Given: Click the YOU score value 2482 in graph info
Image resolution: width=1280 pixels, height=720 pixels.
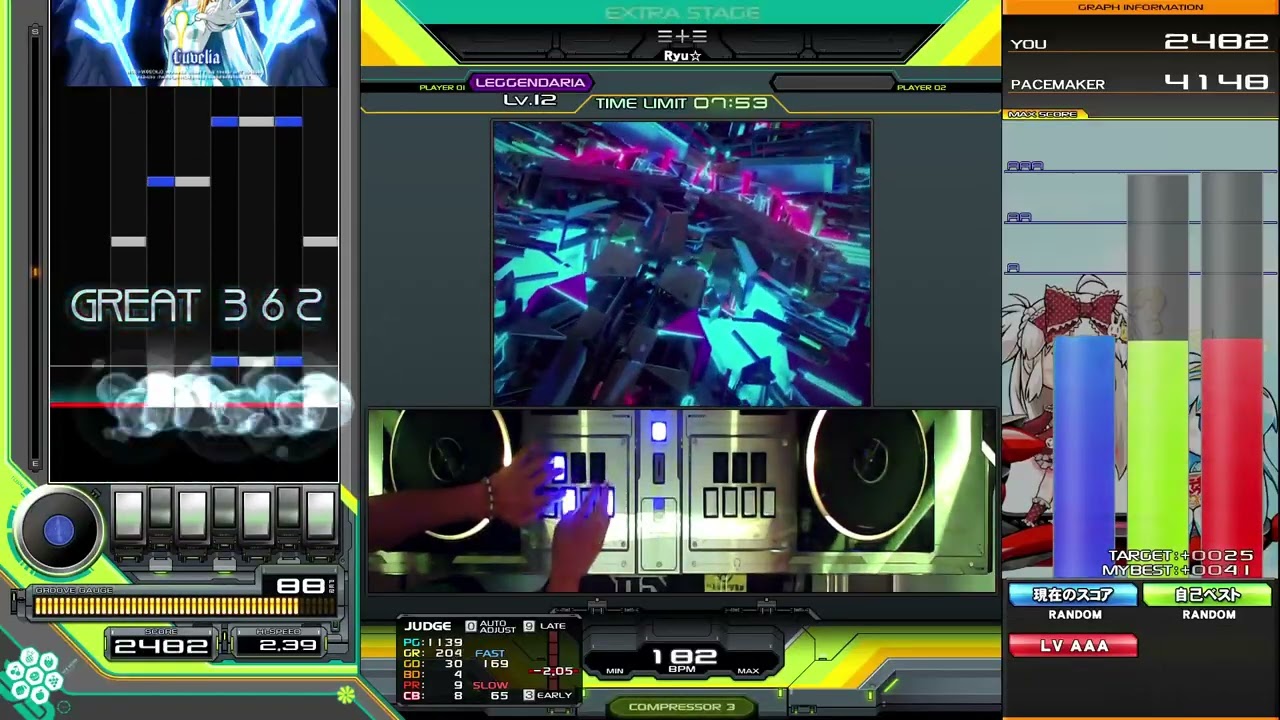Looking at the screenshot, I should point(1216,42).
